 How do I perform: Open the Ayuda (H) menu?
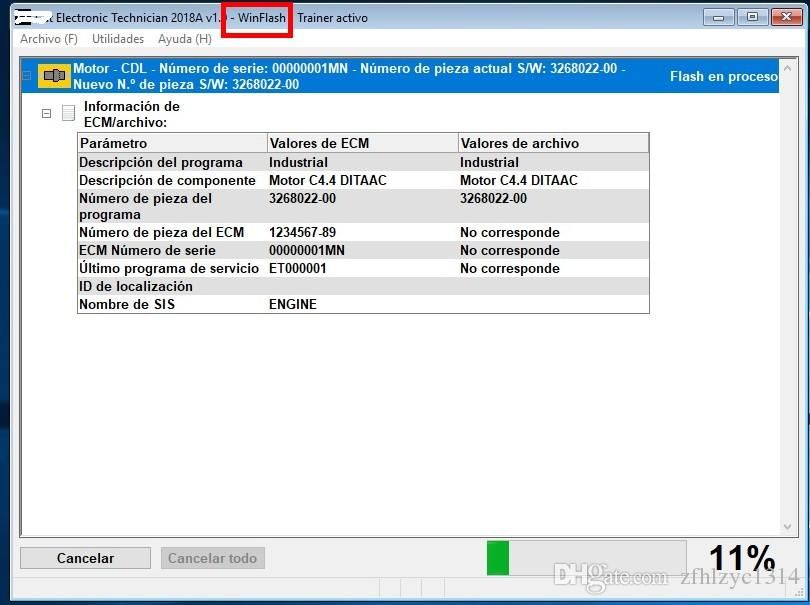tap(184, 39)
